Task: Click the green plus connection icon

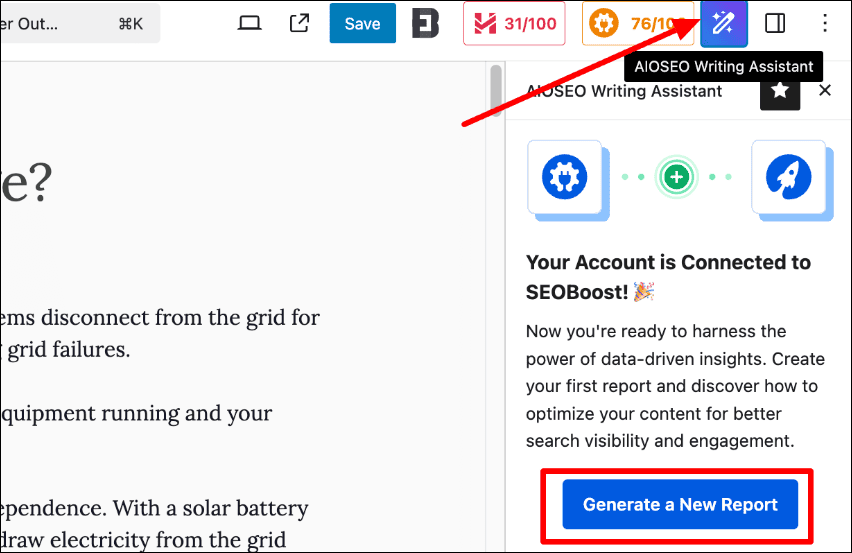Action: (x=676, y=177)
